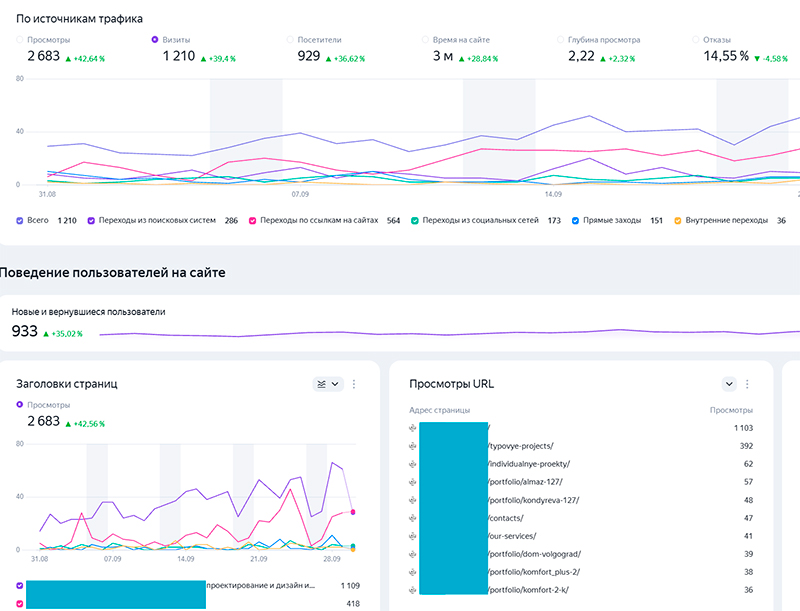Viewport: 800px width, 611px height.
Task: Select the Время на сайте radio button
Action: (426, 40)
